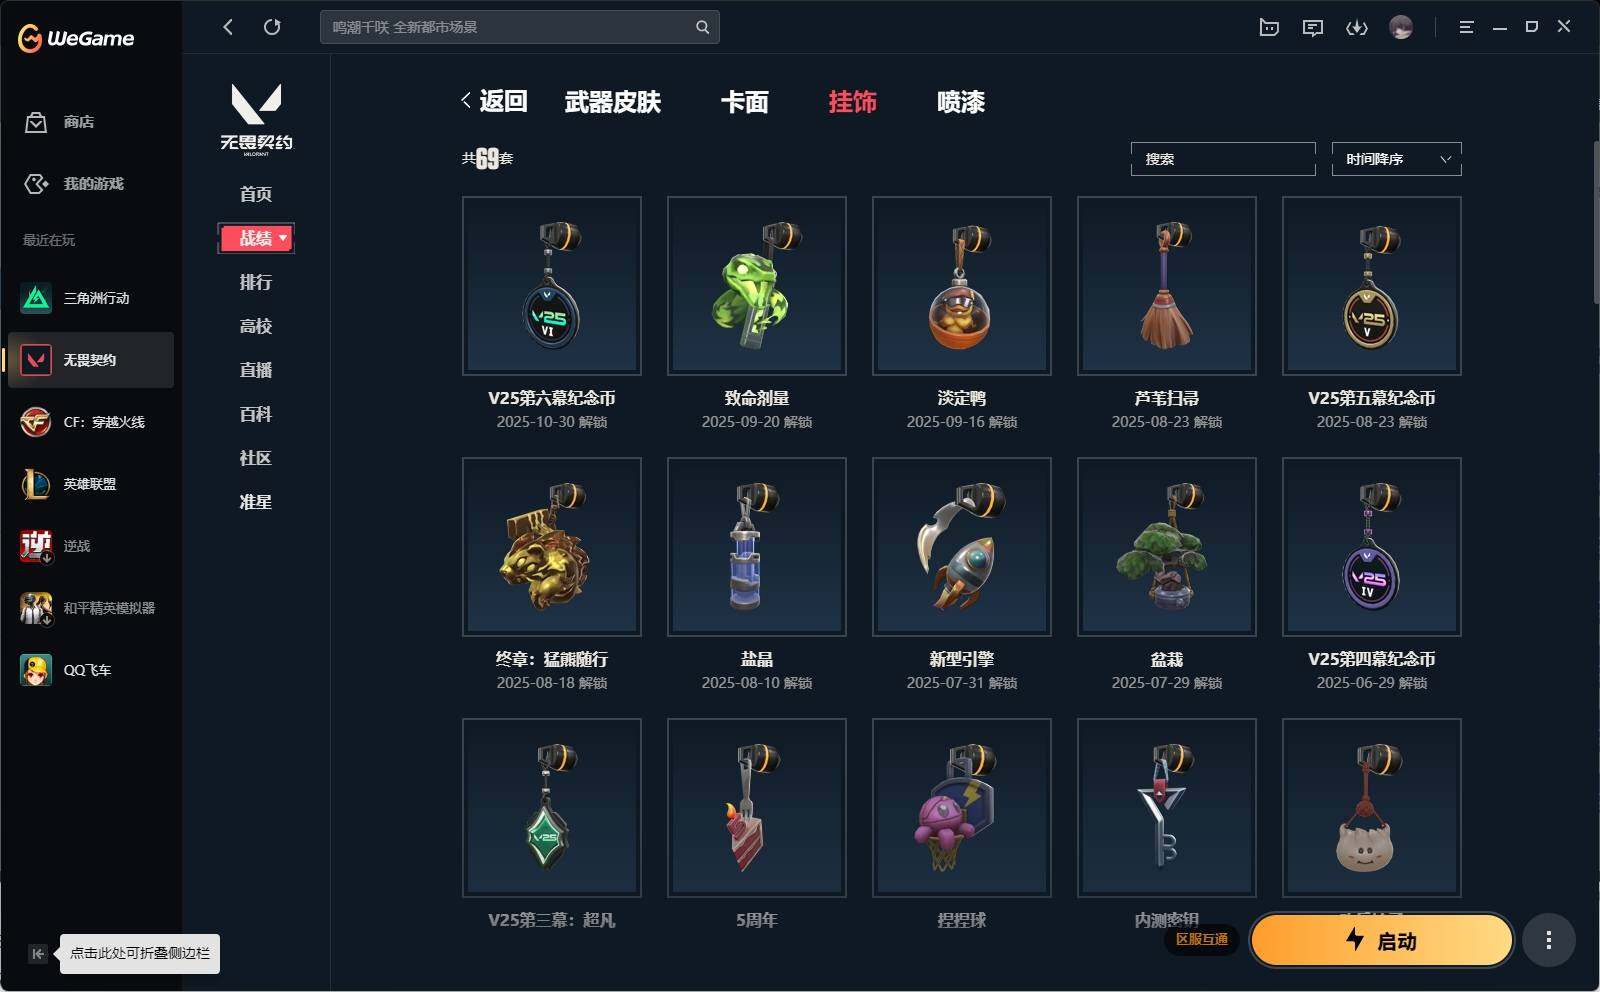Select the 致命剂量 charm thumbnail
Image resolution: width=1600 pixels, height=992 pixels.
tap(757, 286)
